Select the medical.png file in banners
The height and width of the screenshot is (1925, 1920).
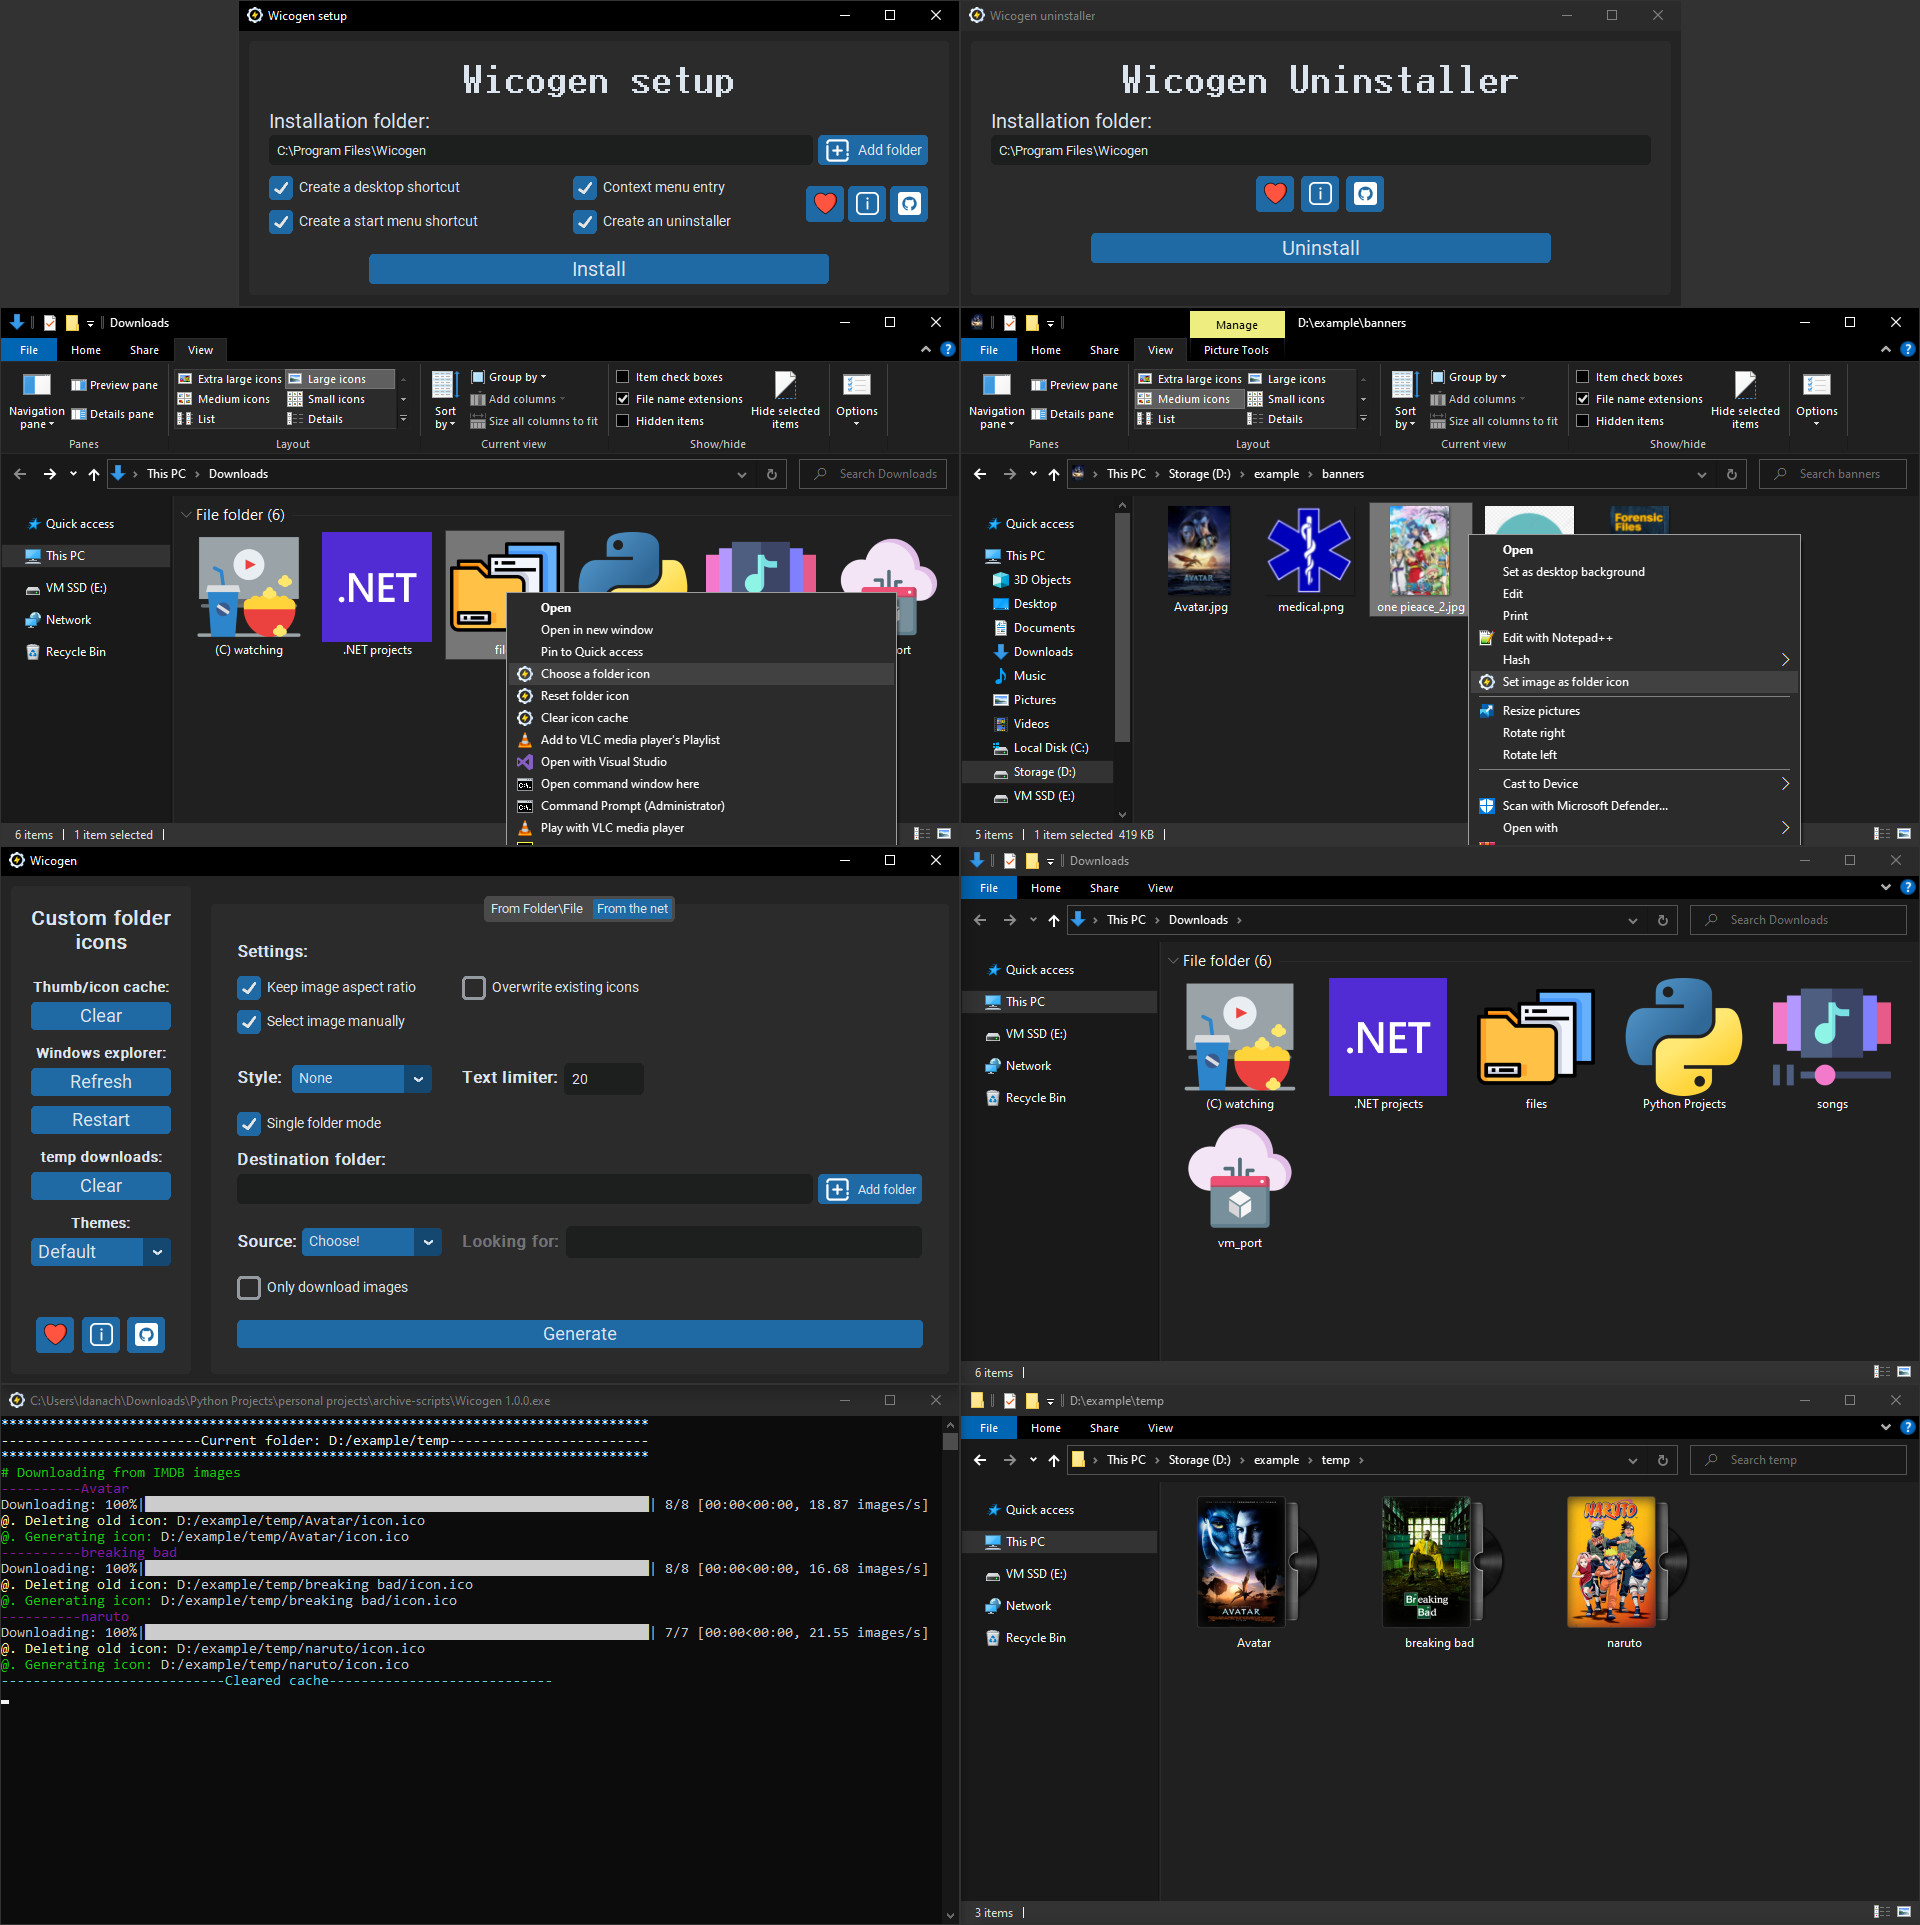coord(1310,559)
